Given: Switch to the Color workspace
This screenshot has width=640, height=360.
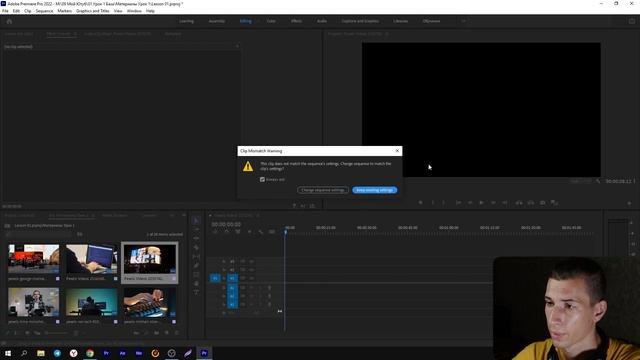Looking at the screenshot, I should click(271, 21).
